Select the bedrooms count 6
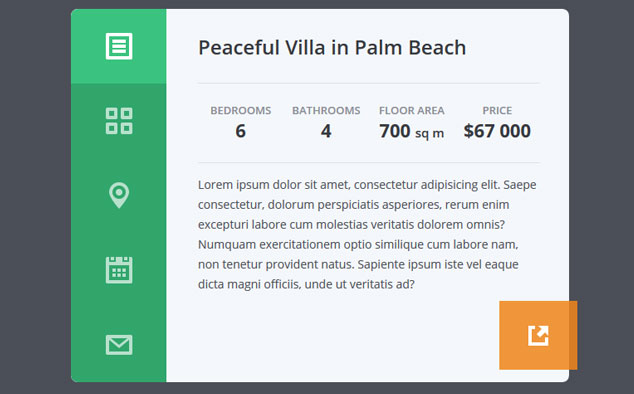Viewport: 634px width, 394px height. coord(241,131)
